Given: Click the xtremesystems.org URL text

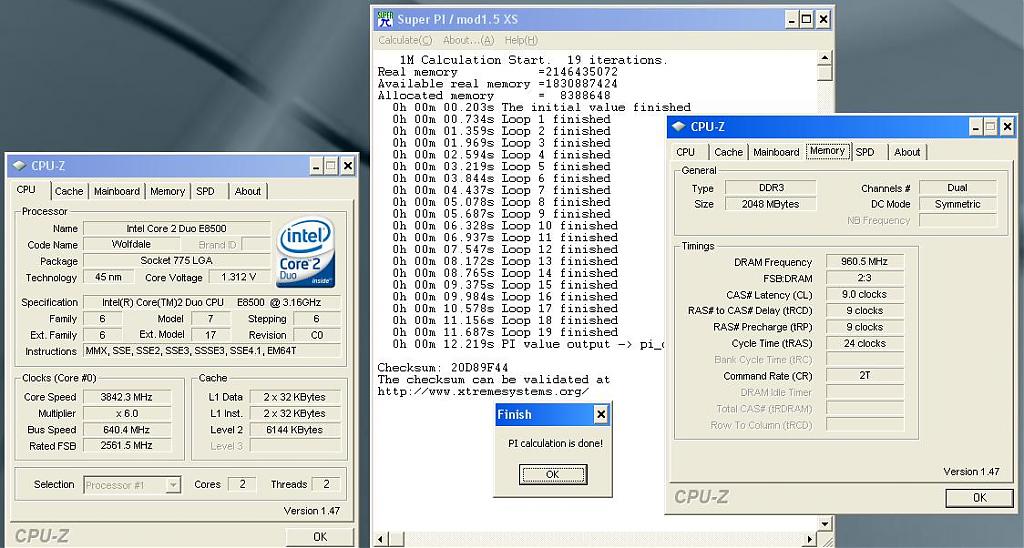Looking at the screenshot, I should 483,392.
